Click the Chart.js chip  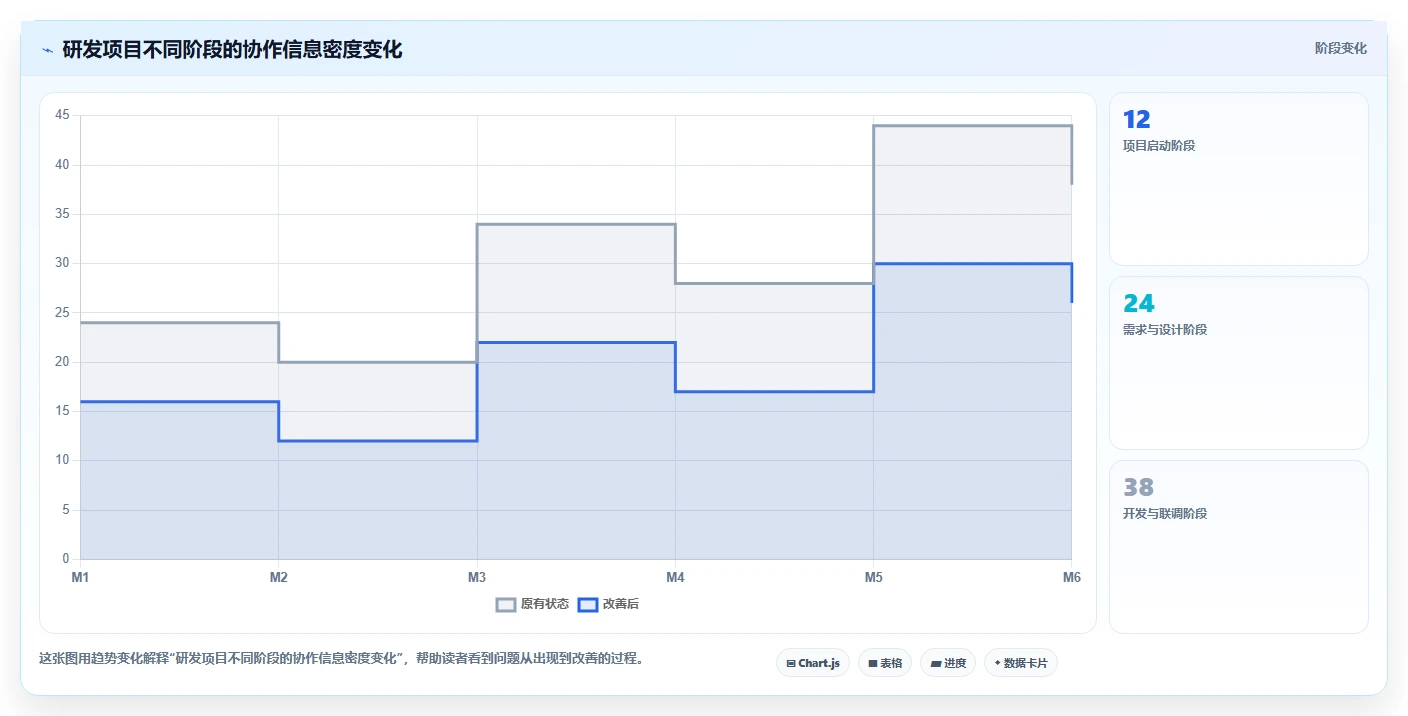tap(813, 663)
